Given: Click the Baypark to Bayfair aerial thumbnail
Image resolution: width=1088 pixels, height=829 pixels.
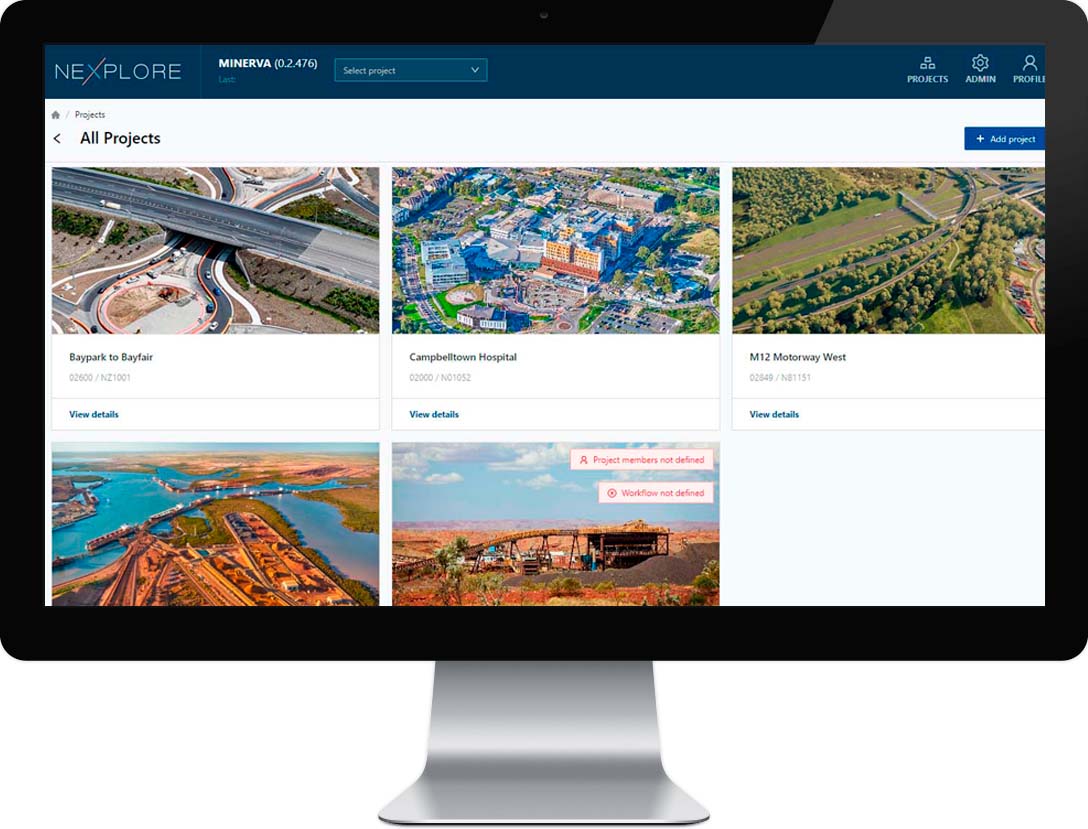Looking at the screenshot, I should pyautogui.click(x=215, y=250).
